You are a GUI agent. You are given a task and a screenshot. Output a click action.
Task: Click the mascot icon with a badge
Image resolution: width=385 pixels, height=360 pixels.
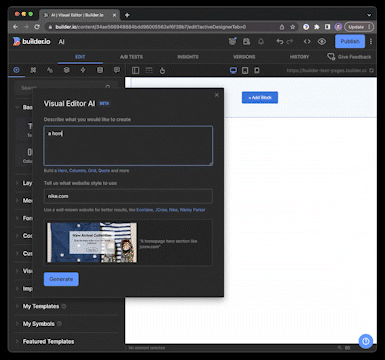[232, 41]
